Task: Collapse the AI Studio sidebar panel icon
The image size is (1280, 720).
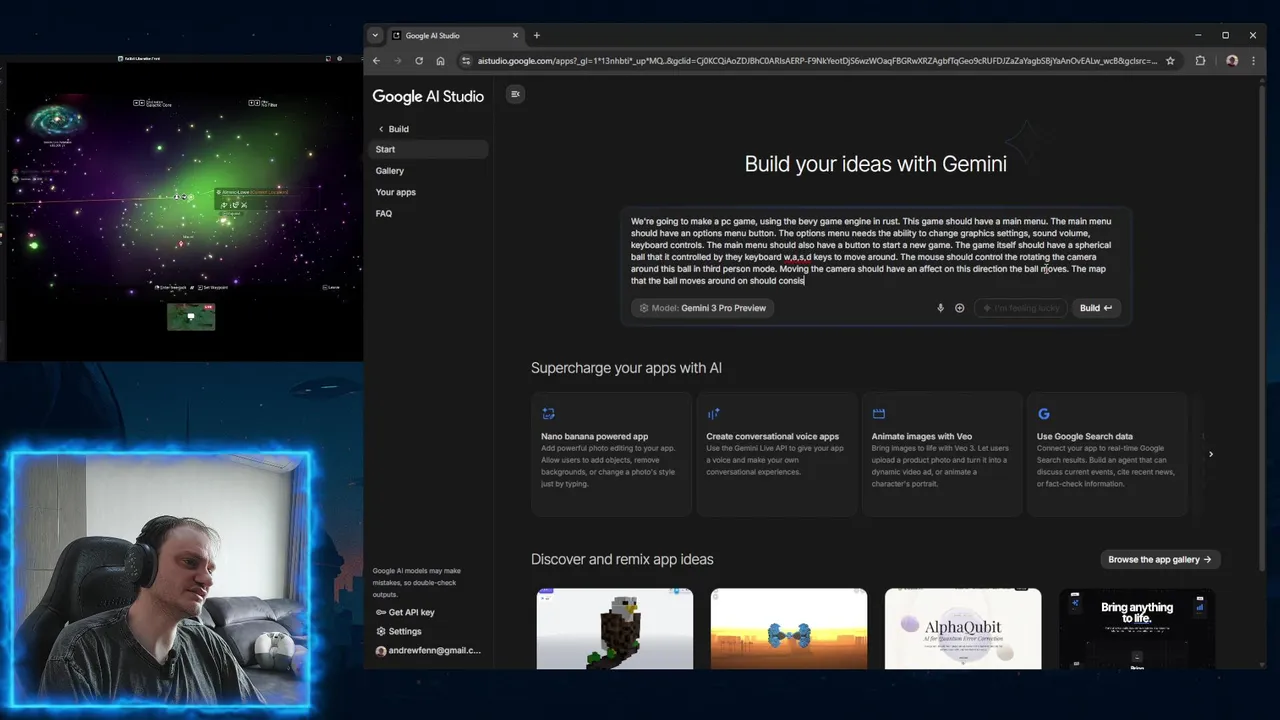Action: click(x=515, y=94)
